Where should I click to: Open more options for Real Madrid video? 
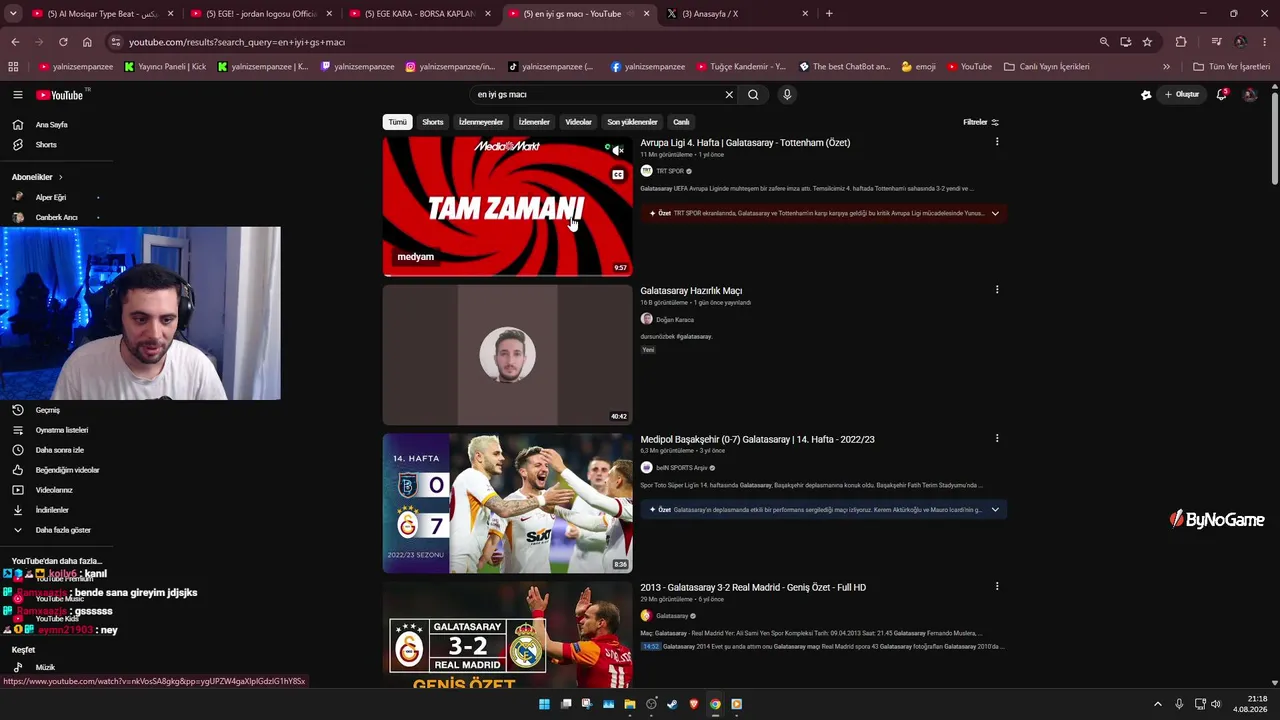[x=997, y=586]
